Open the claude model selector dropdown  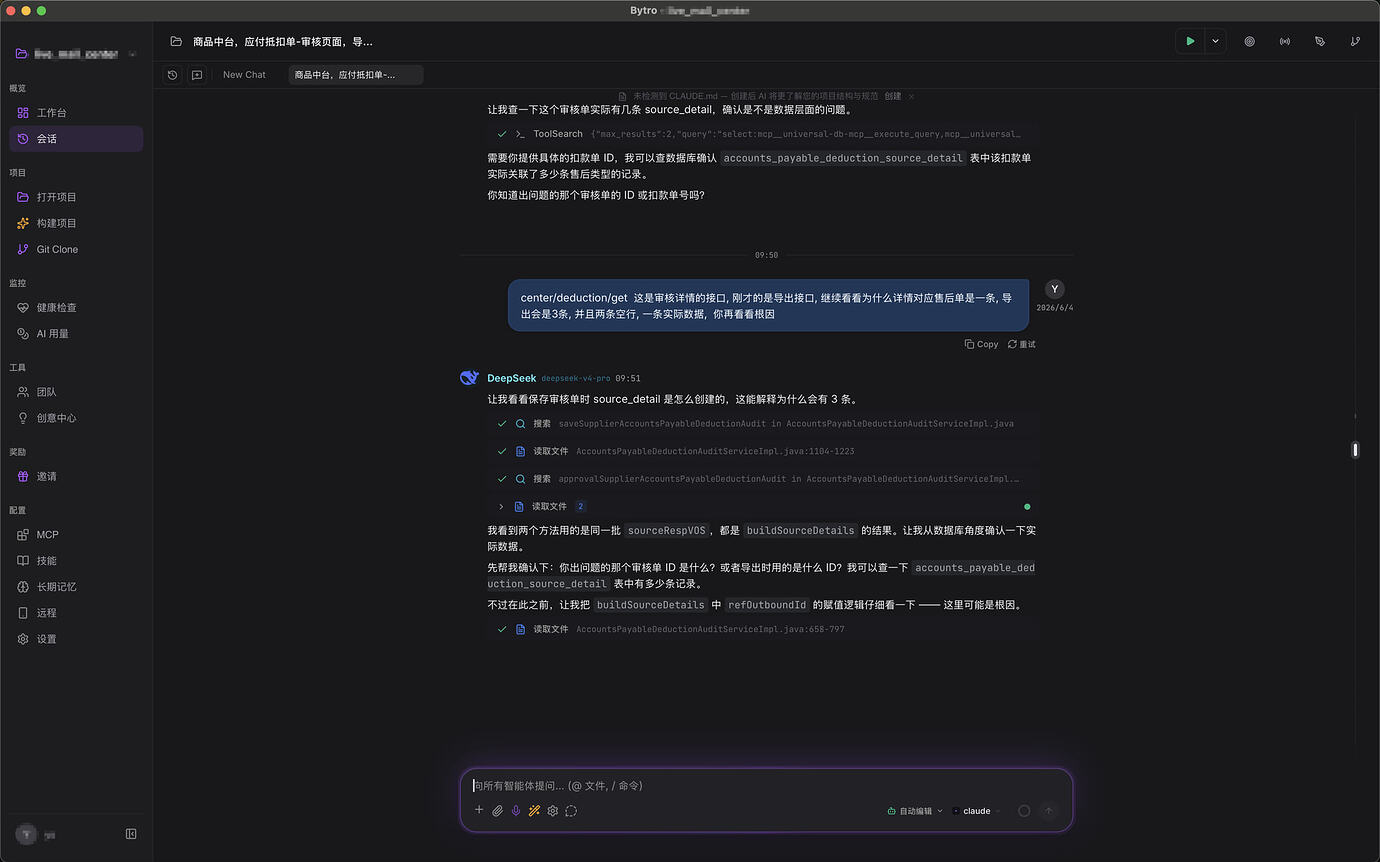(976, 811)
